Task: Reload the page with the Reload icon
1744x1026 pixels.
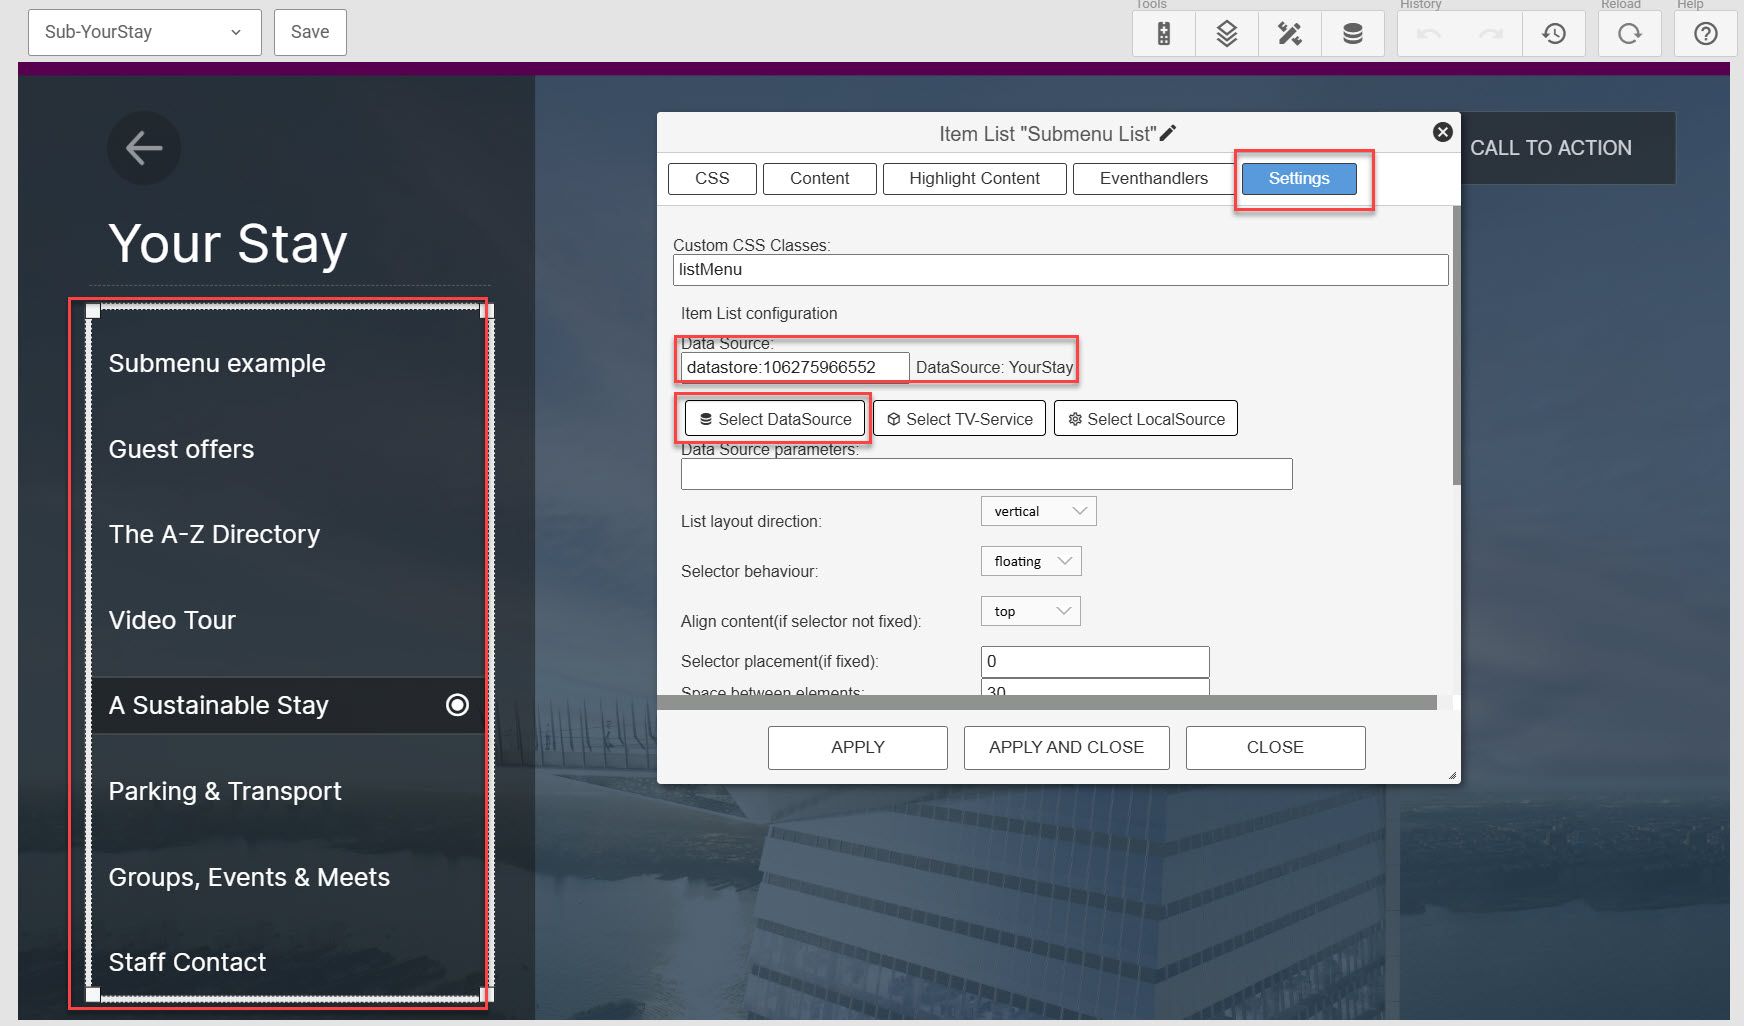Action: [1629, 34]
